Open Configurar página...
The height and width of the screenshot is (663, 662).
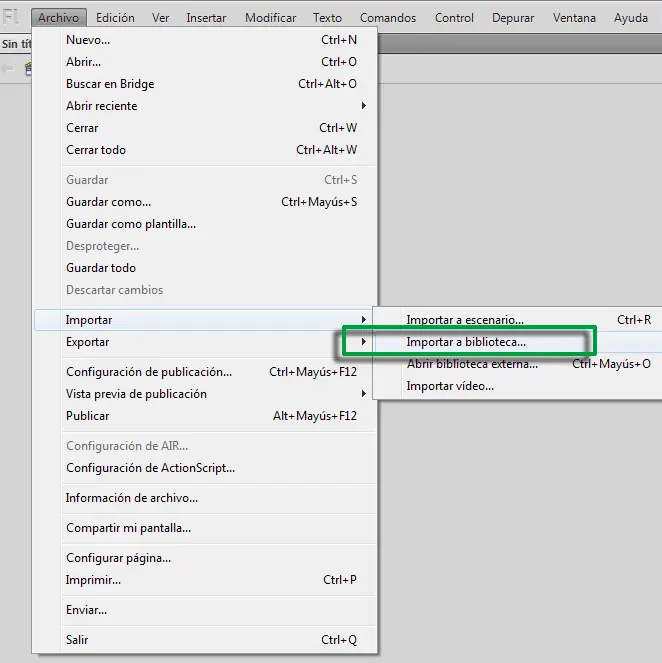pyautogui.click(x=205, y=558)
